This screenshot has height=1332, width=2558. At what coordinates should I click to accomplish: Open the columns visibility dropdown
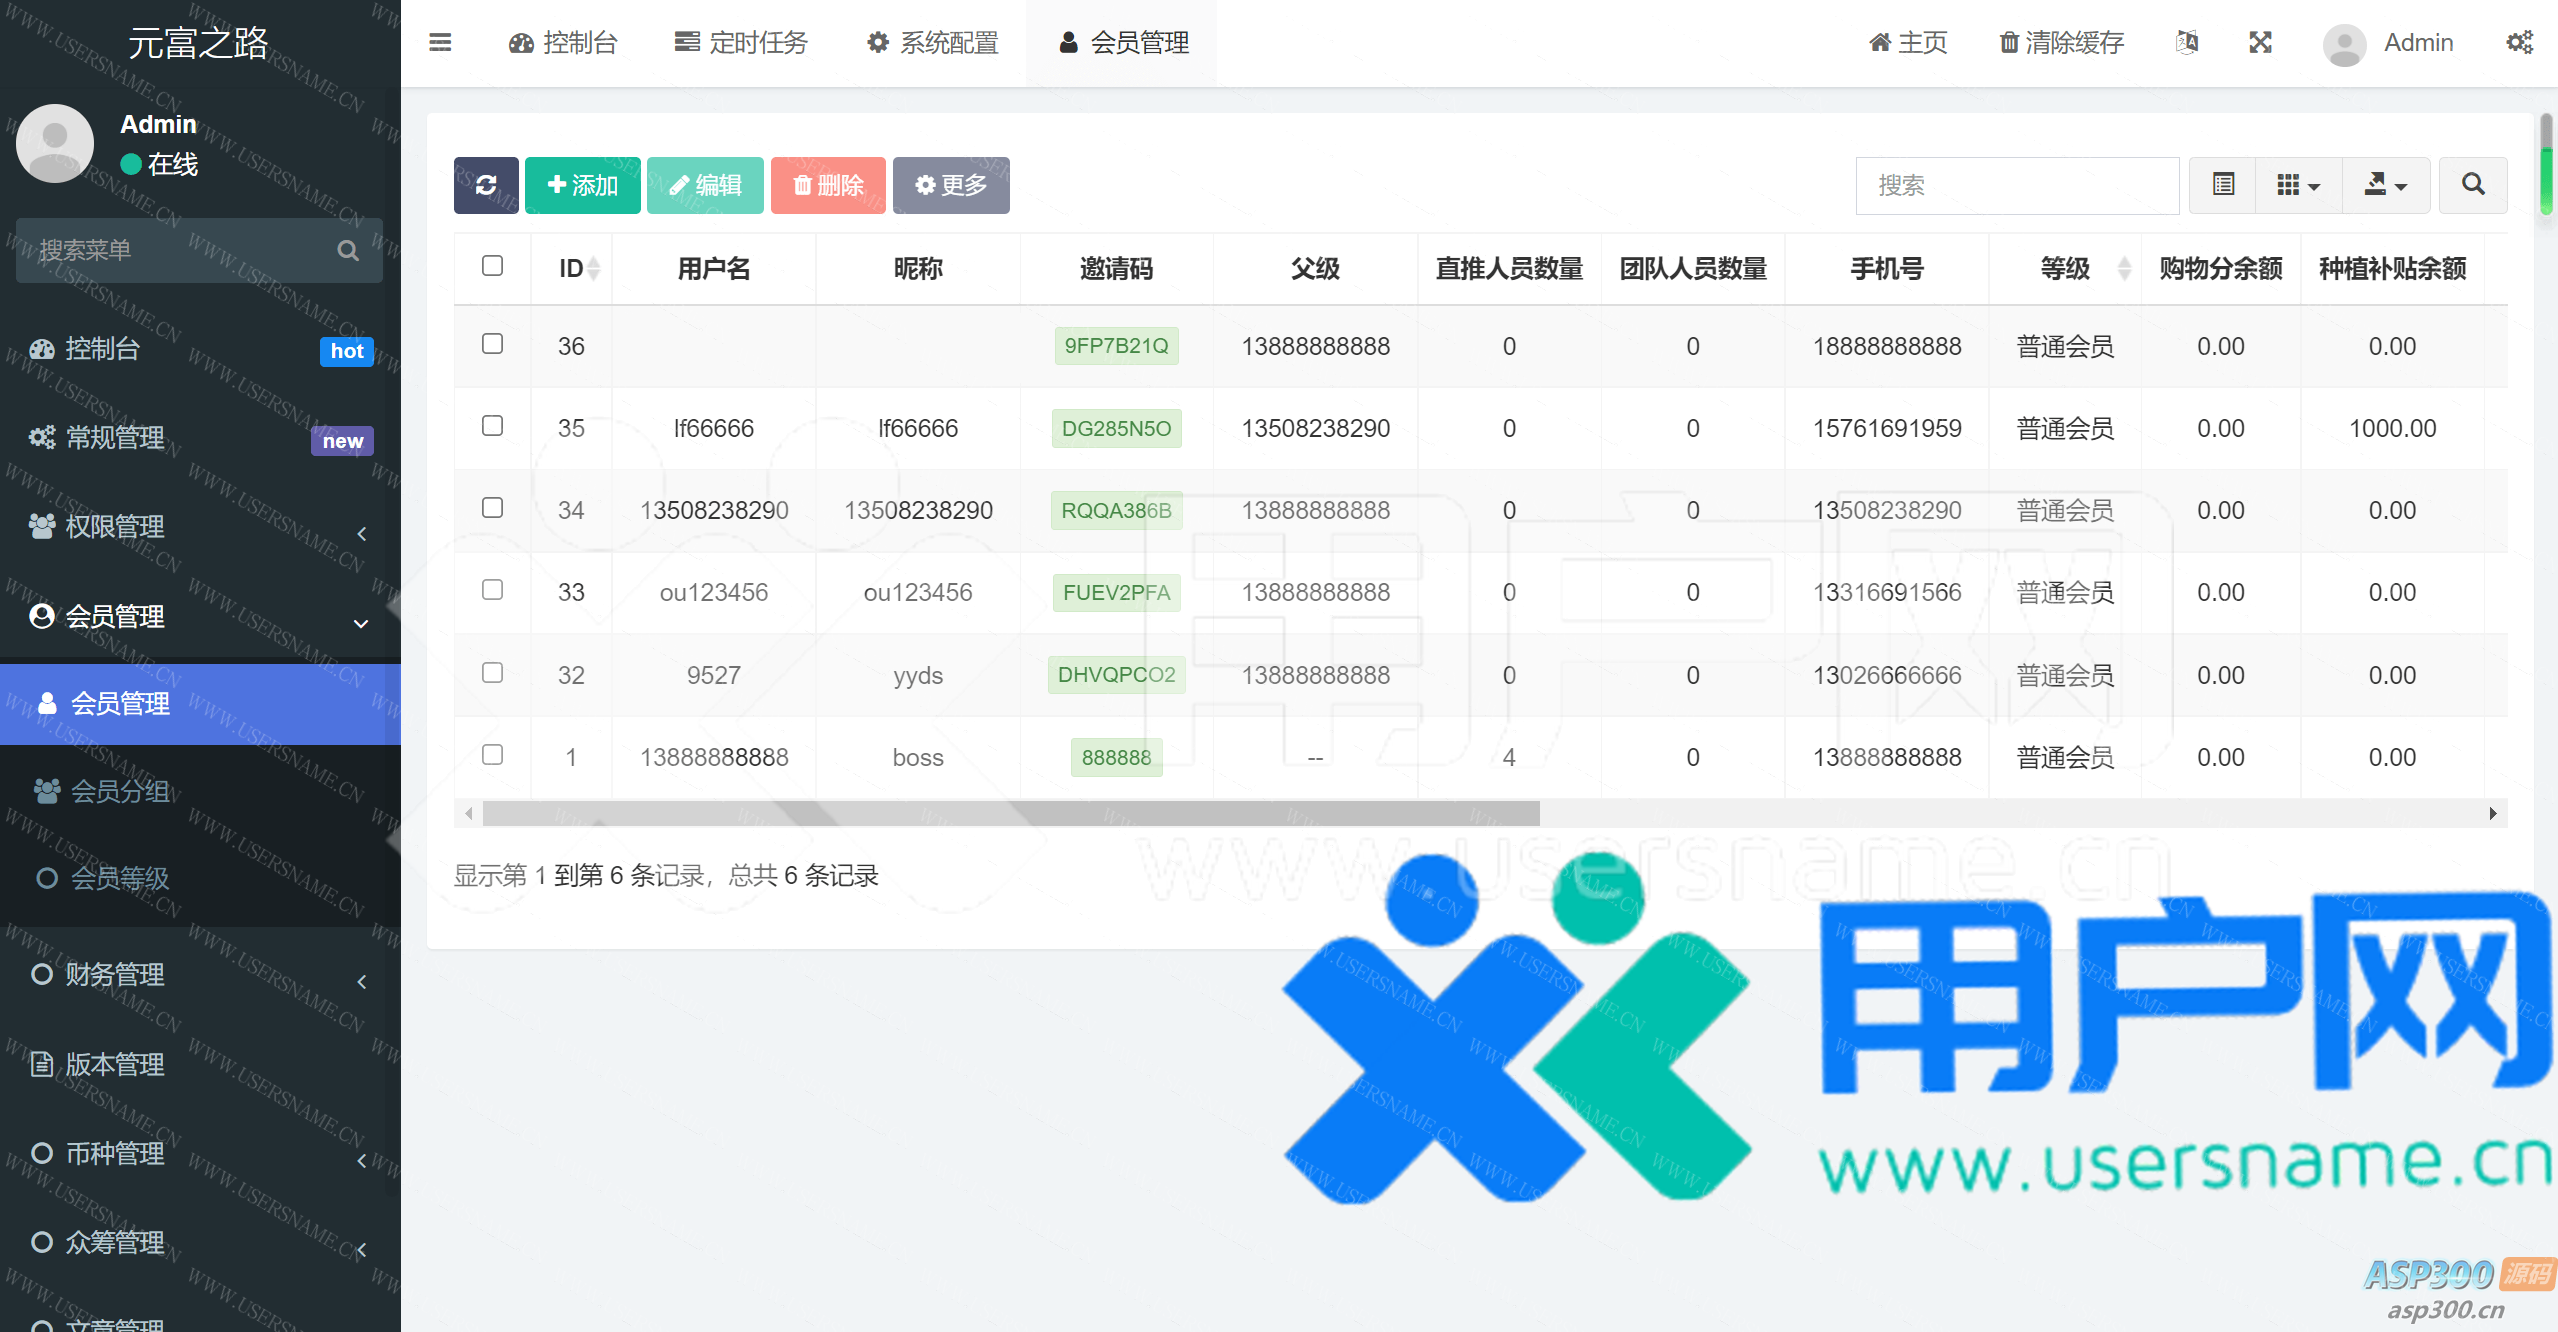coord(2298,185)
